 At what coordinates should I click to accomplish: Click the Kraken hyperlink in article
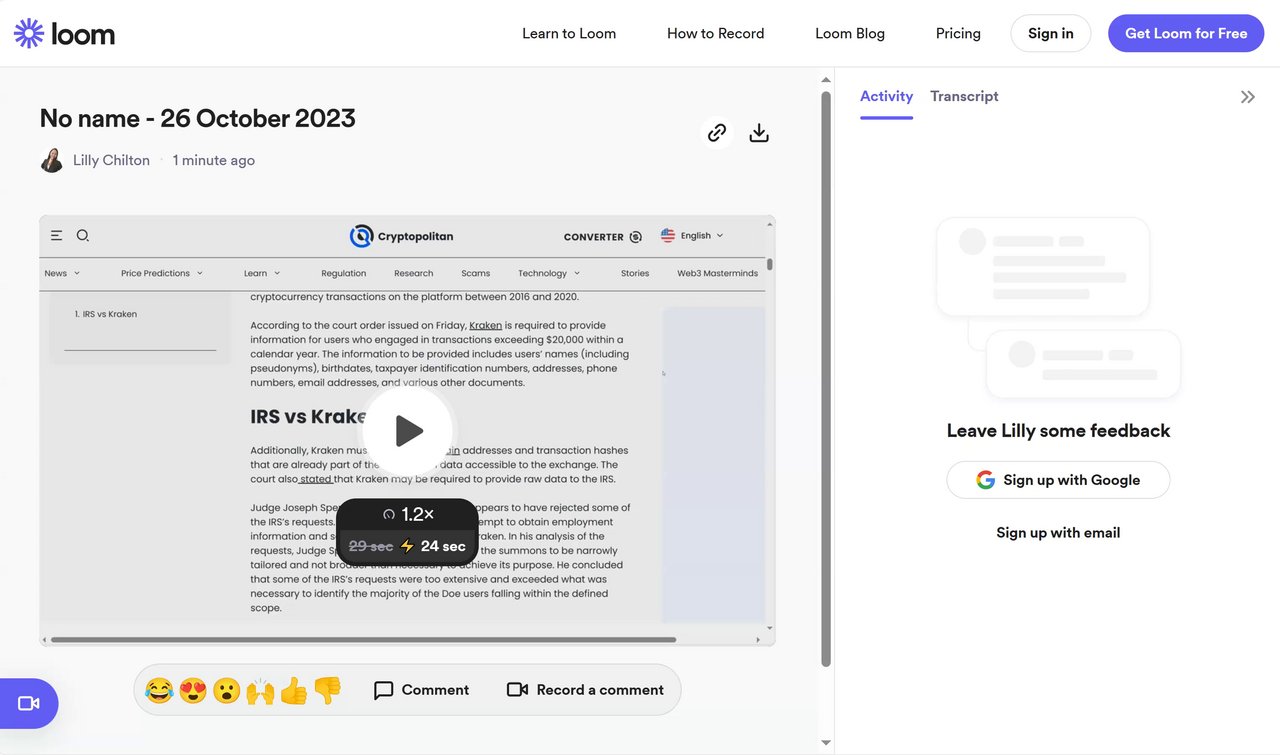click(x=486, y=325)
